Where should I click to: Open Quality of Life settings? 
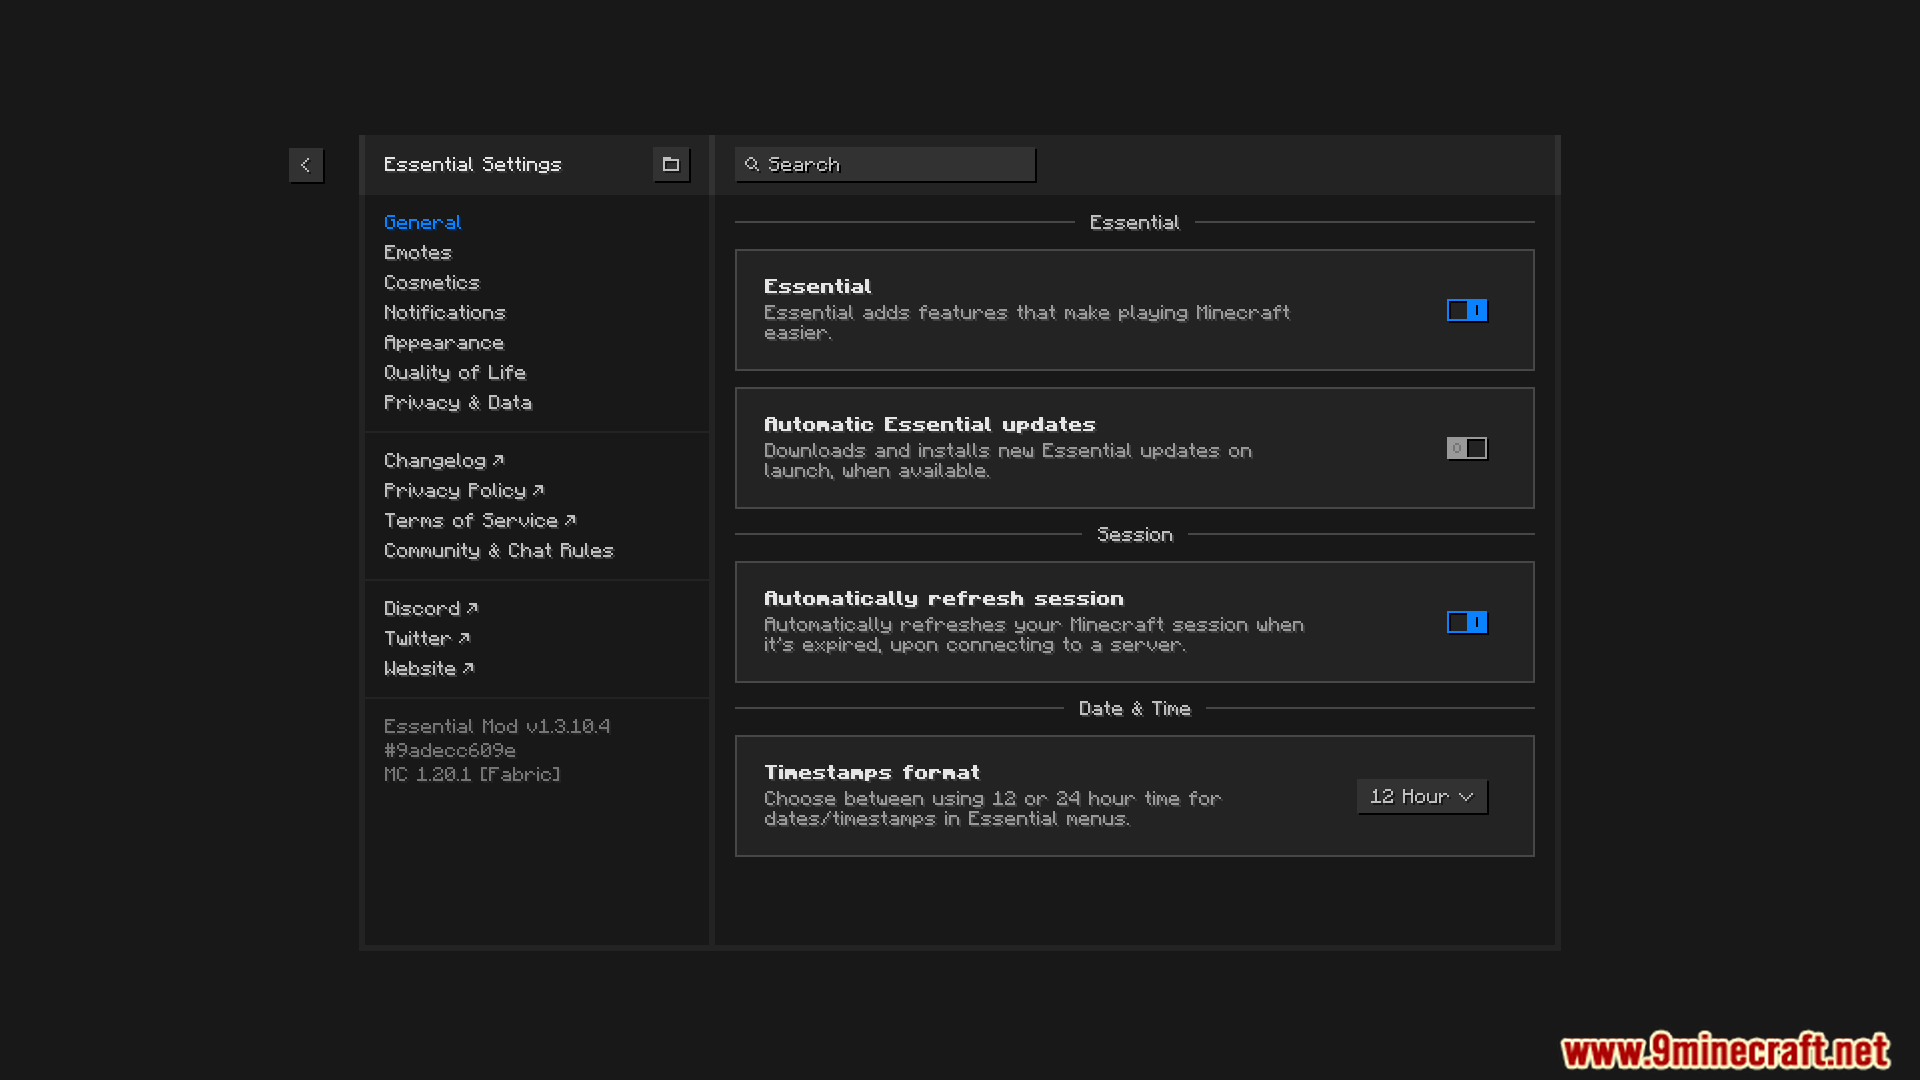455,373
